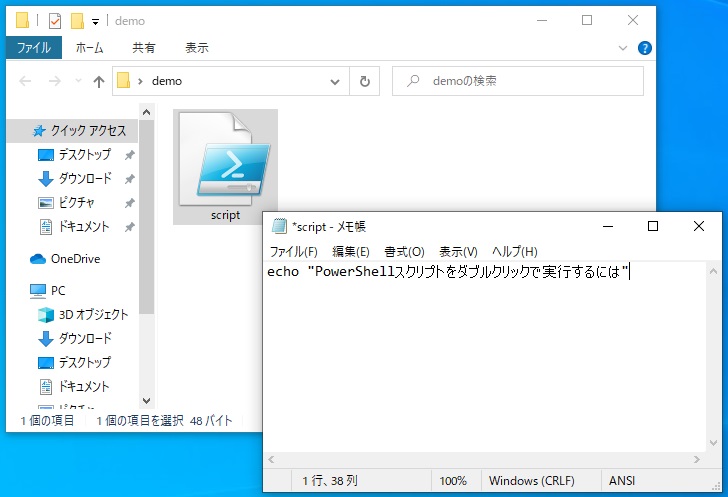Viewport: 728px width, 497px height.
Task: Click pin icon beside Quick Access ダウンロード
Action: [130, 179]
